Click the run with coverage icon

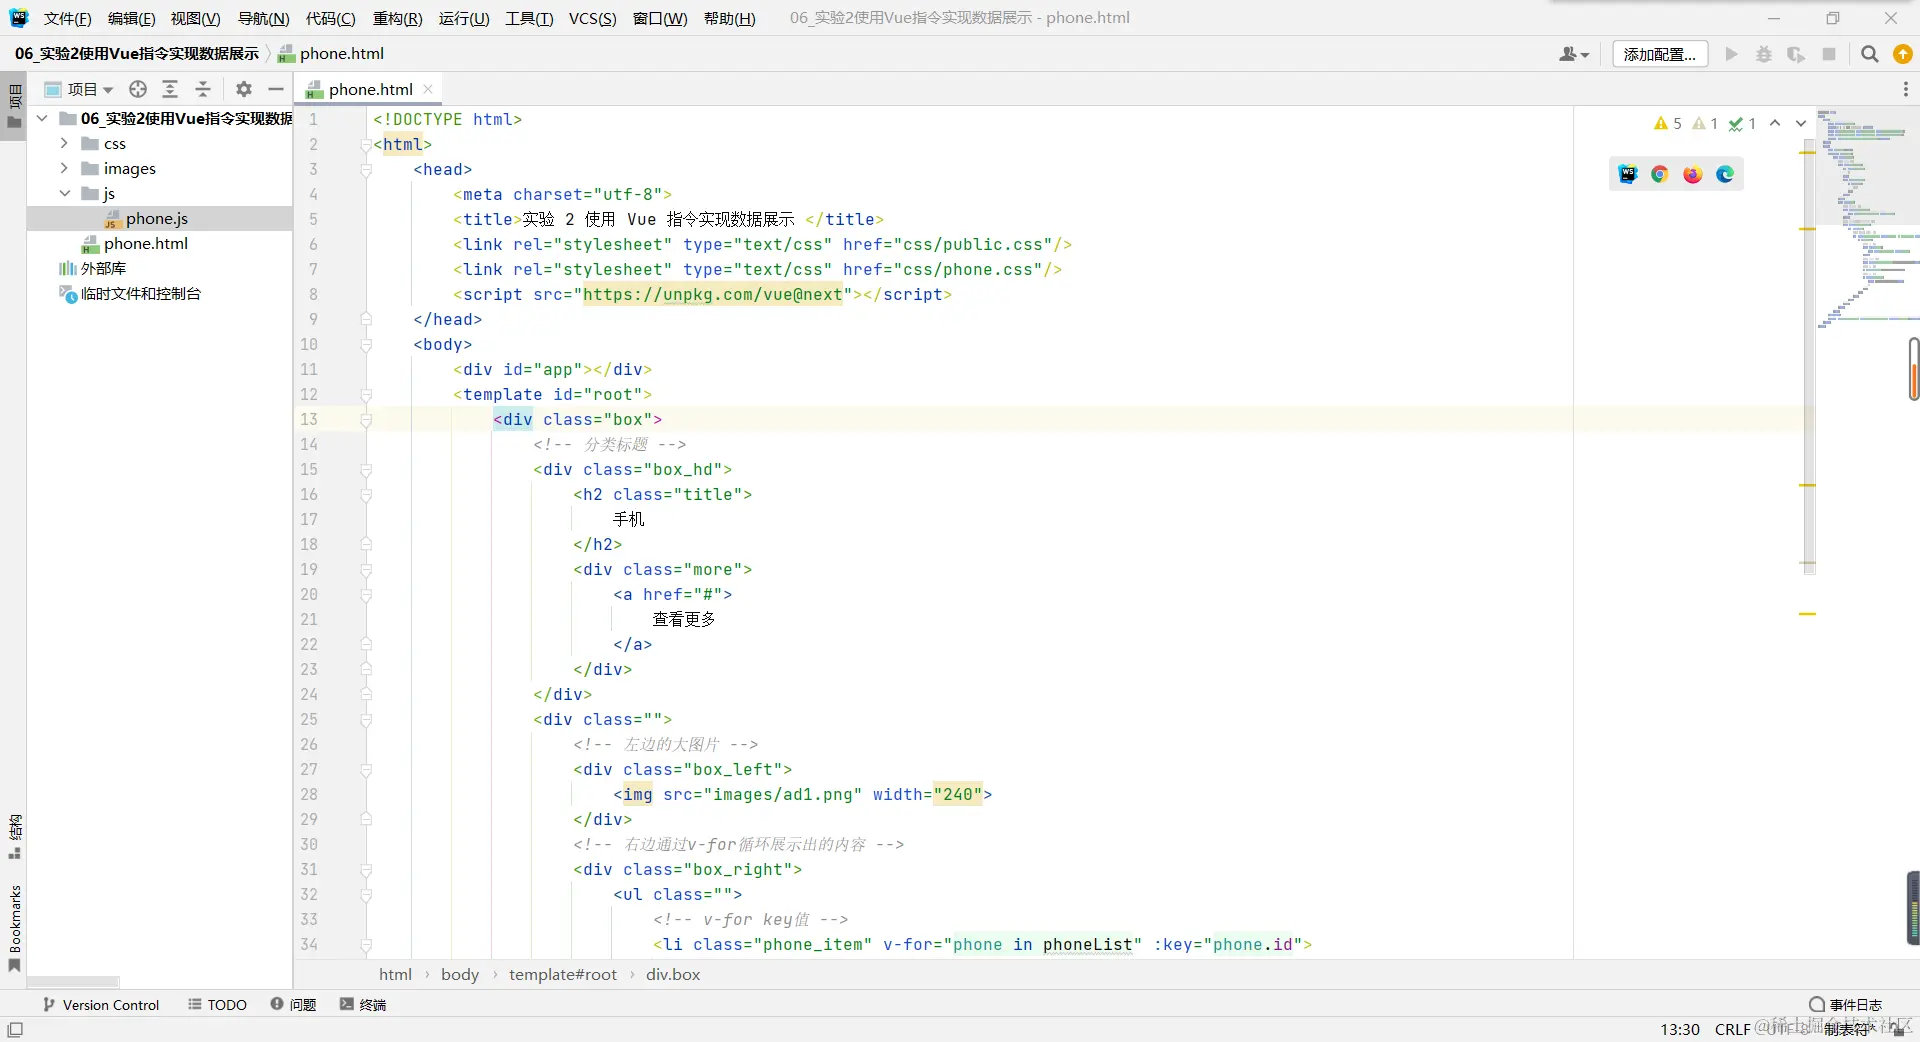pos(1796,54)
